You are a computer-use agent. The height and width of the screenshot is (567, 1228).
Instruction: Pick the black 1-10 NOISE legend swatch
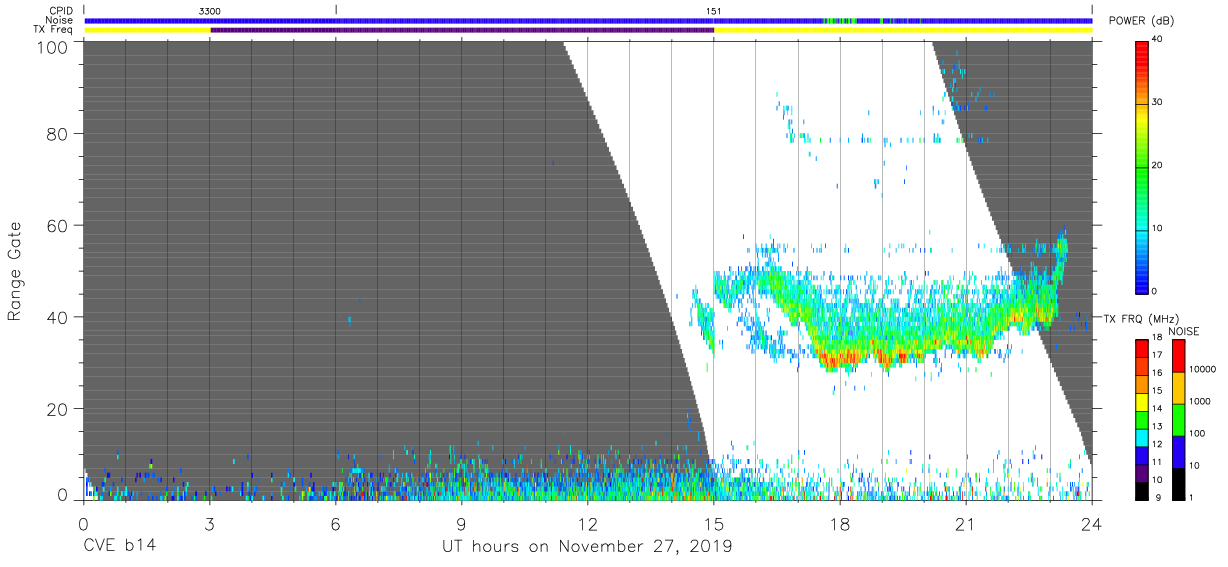point(1178,483)
